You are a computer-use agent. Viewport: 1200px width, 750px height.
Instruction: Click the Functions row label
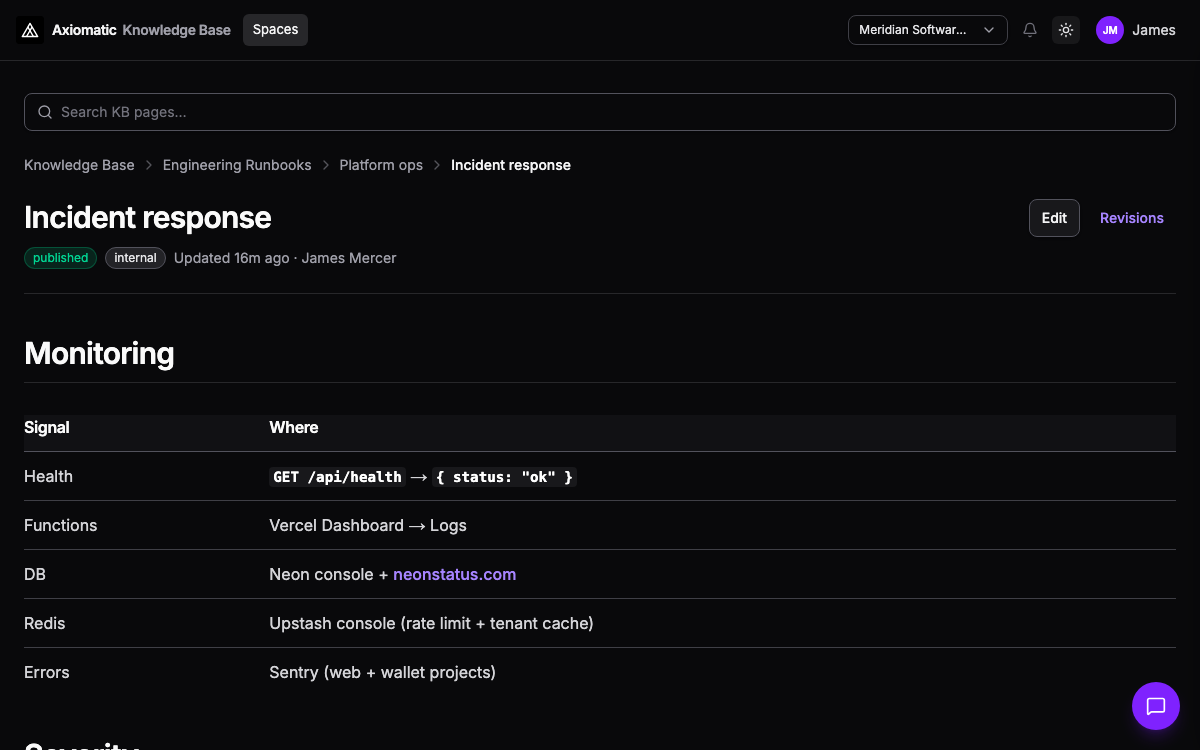(x=61, y=525)
